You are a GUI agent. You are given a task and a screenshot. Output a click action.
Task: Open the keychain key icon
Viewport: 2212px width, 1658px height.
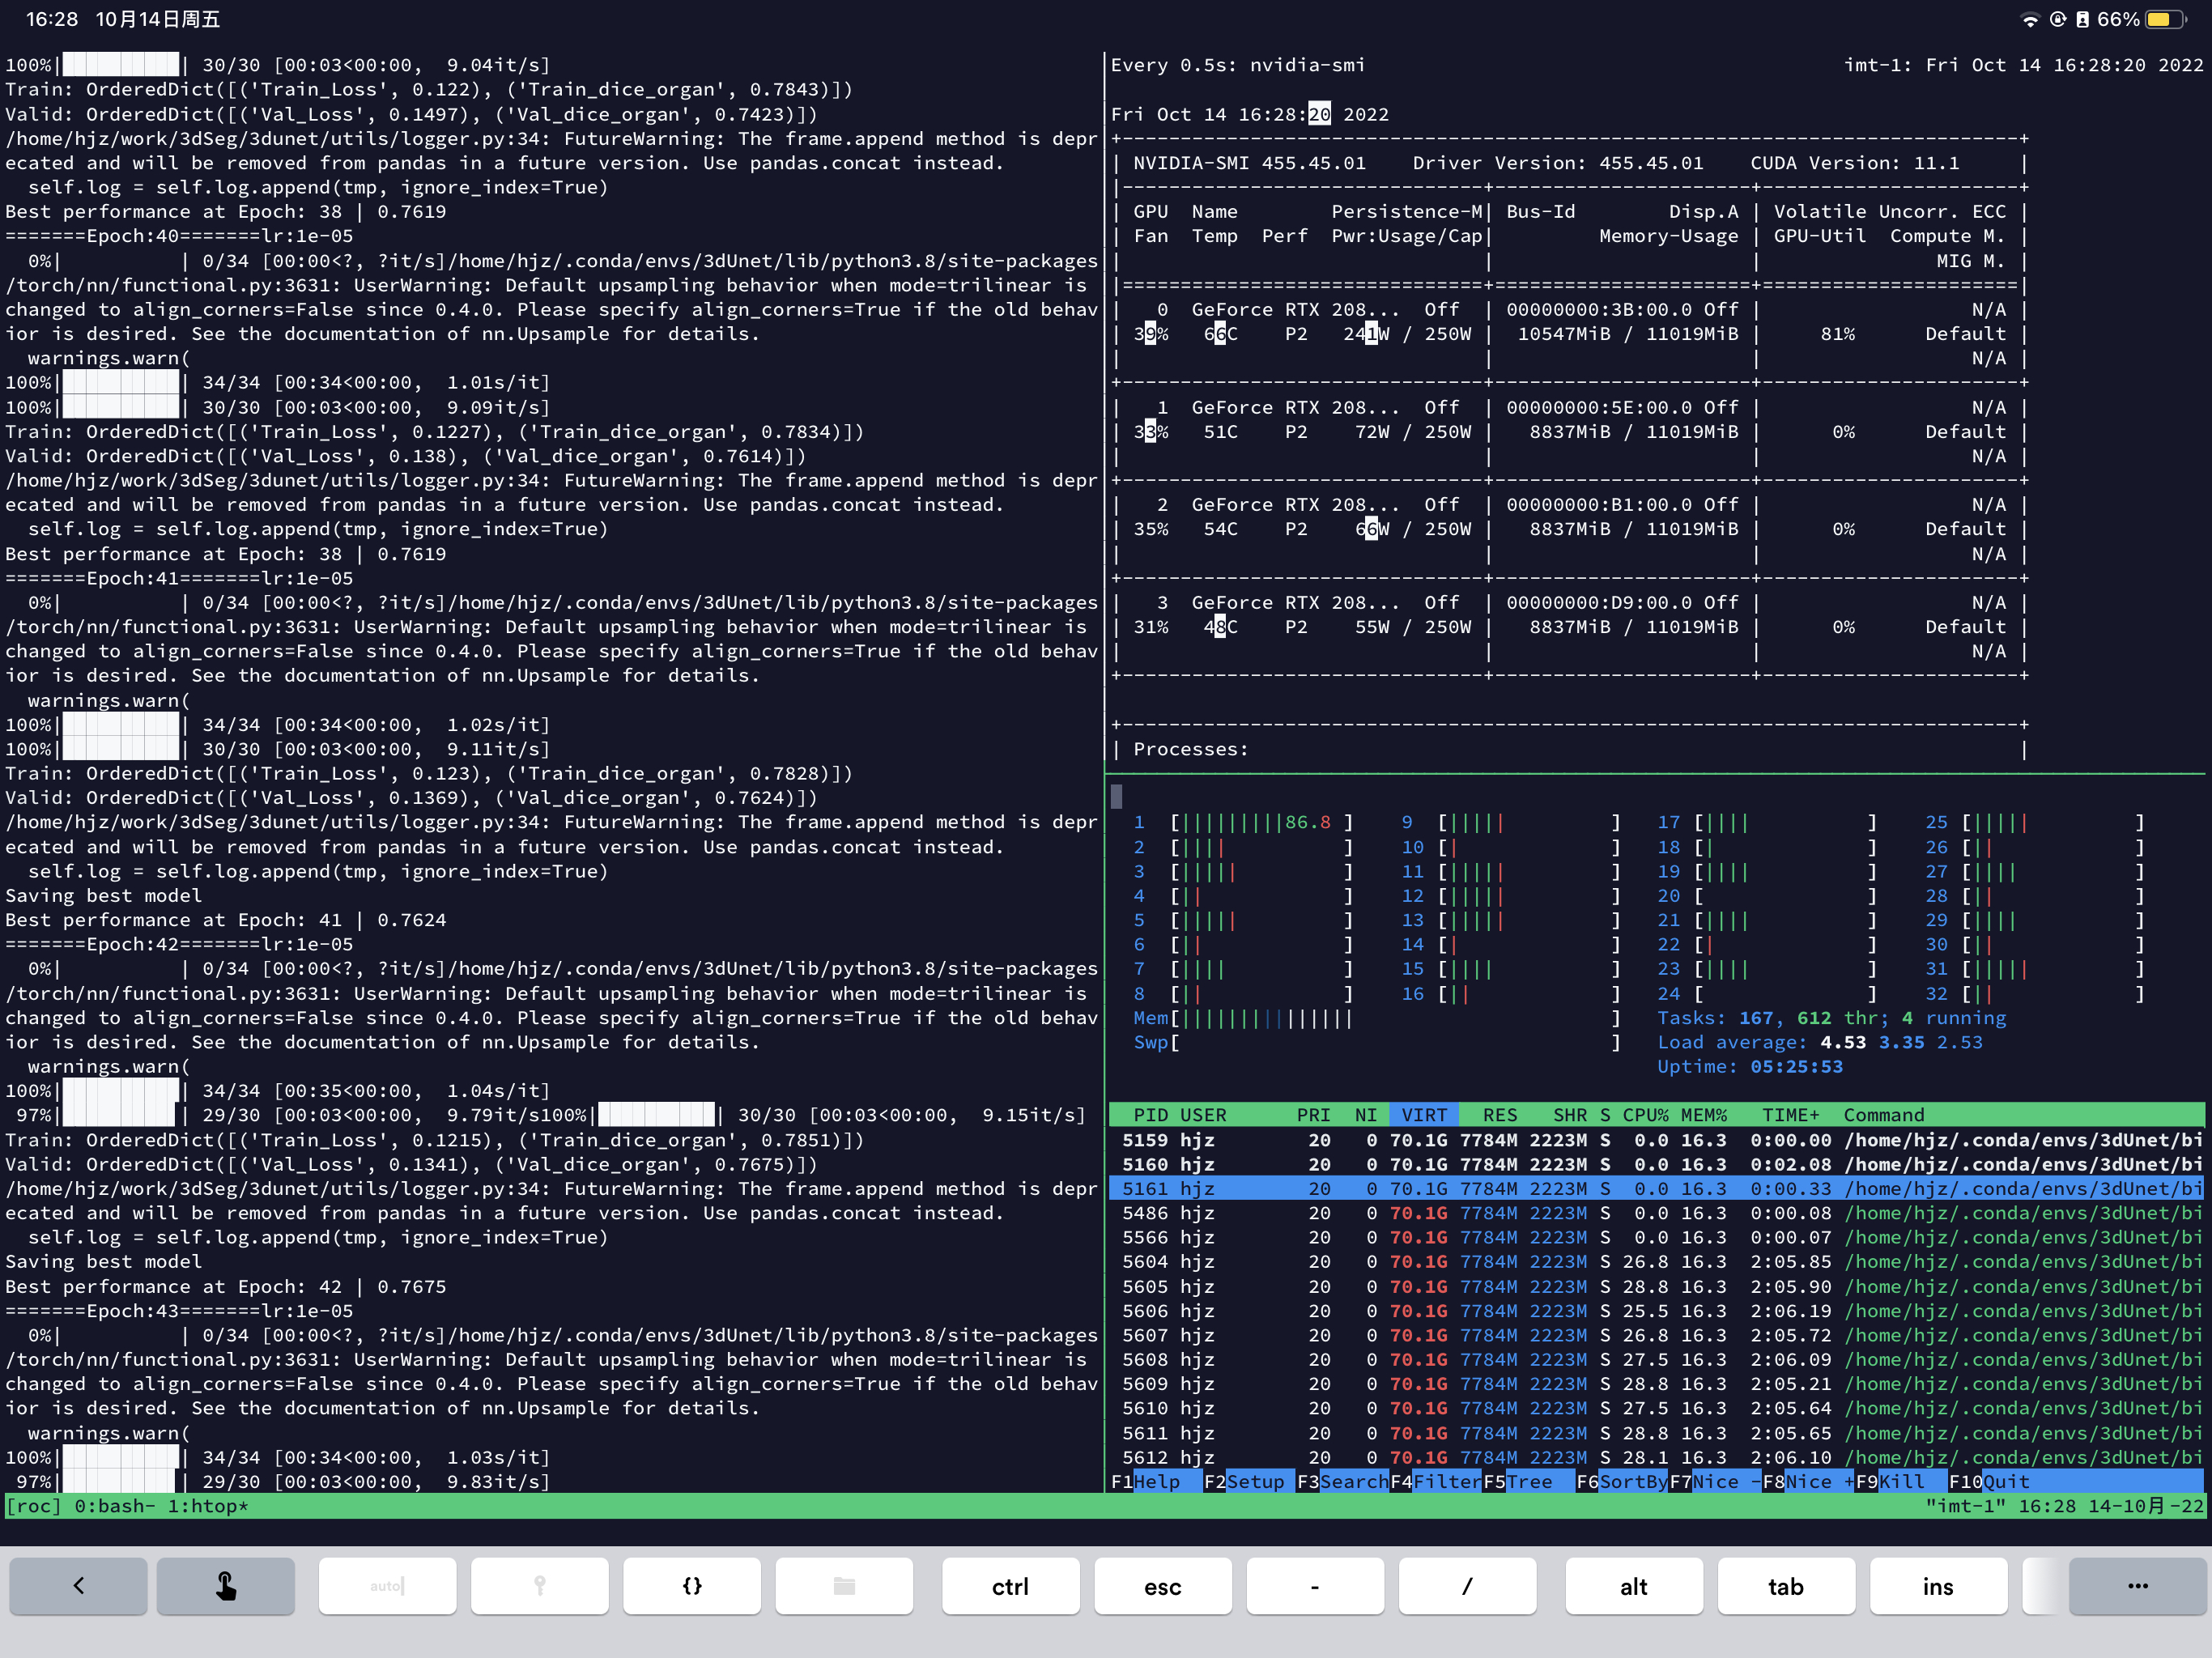[x=540, y=1585]
